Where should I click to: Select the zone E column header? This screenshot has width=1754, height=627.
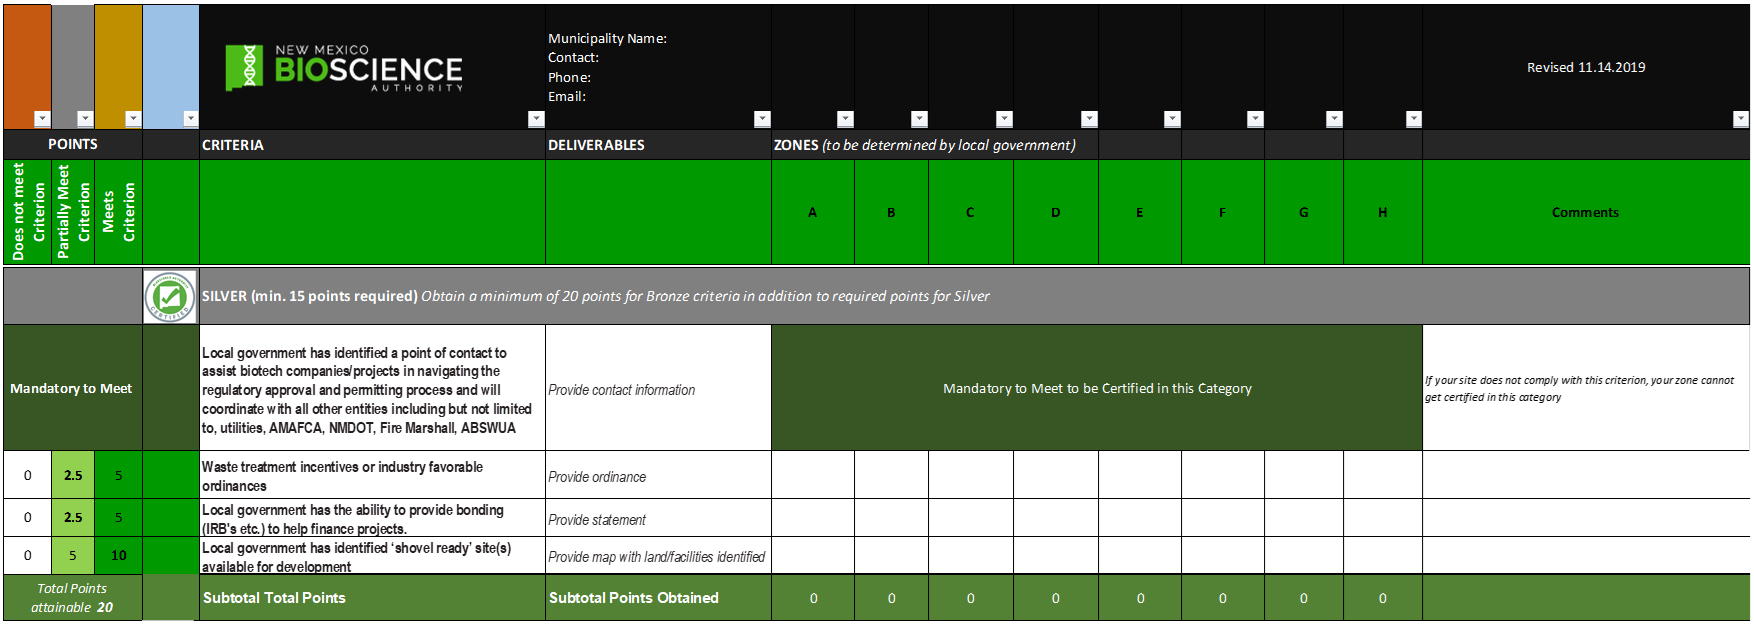[x=1140, y=212]
